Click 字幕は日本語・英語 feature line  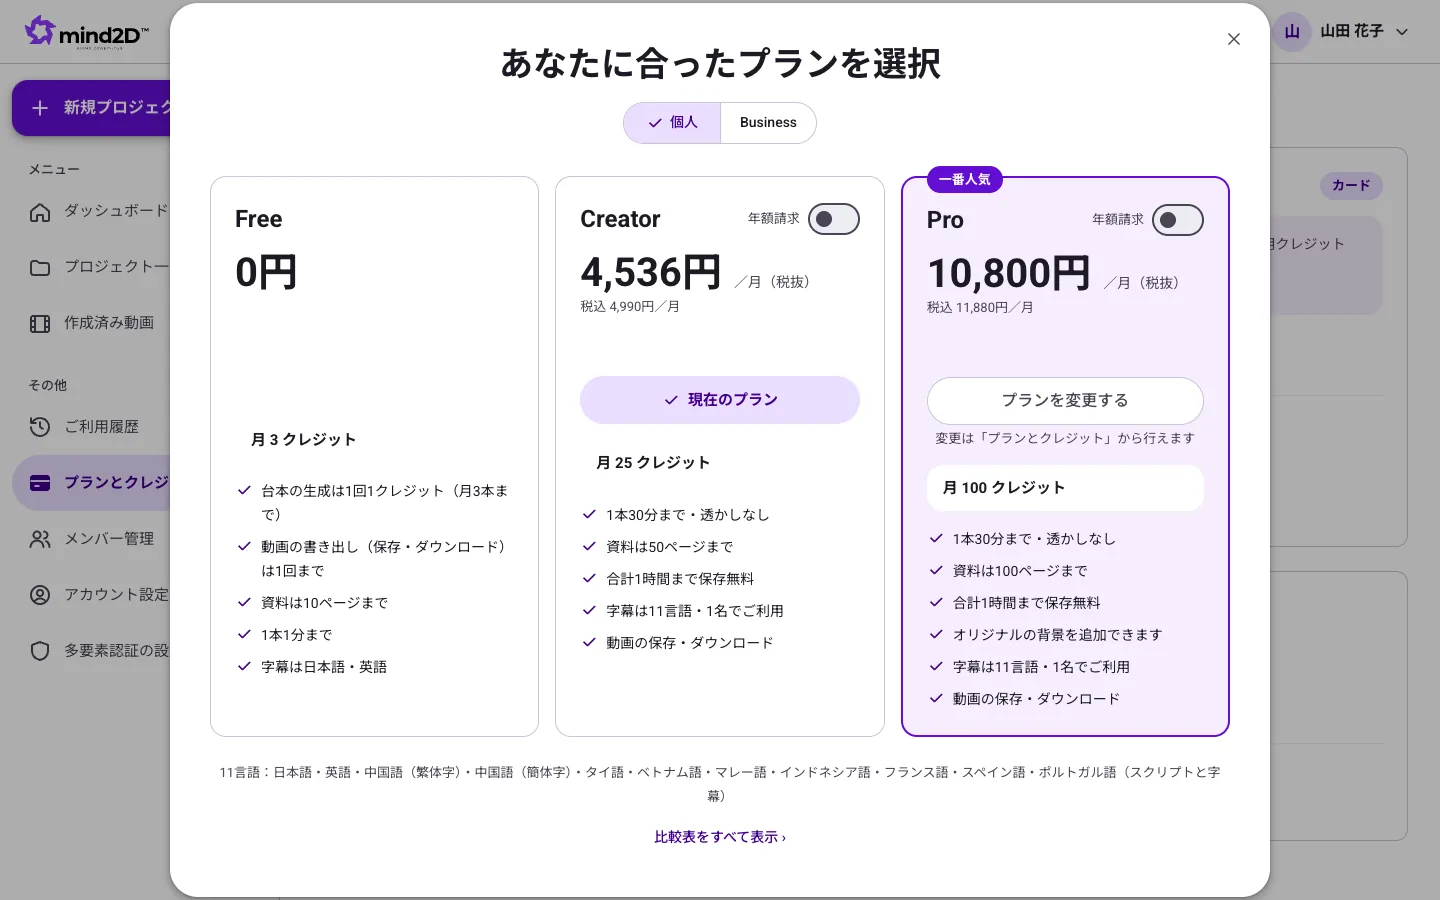(x=324, y=667)
